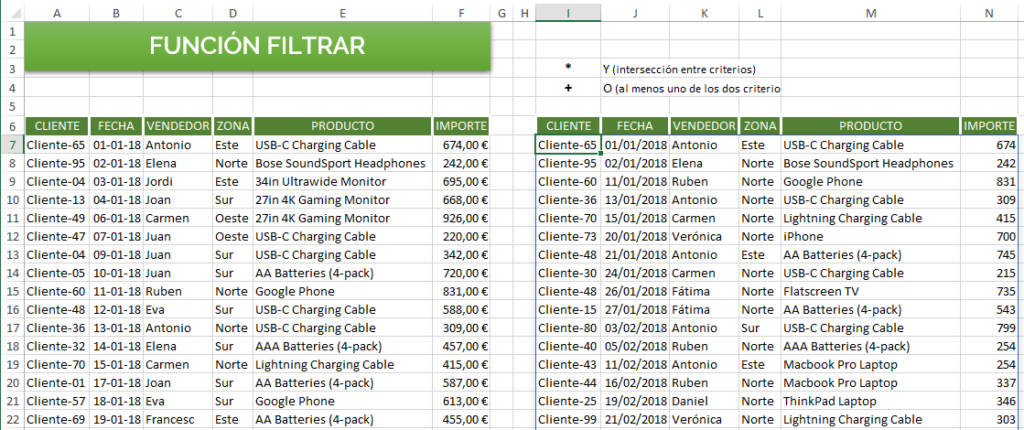Select zone cell Sur in Cliente-80 row

(760, 328)
